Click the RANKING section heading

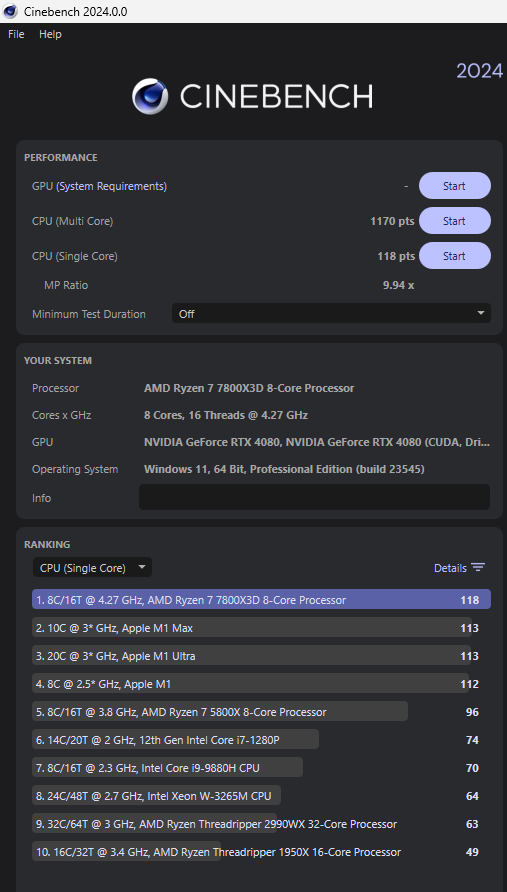coord(47,544)
